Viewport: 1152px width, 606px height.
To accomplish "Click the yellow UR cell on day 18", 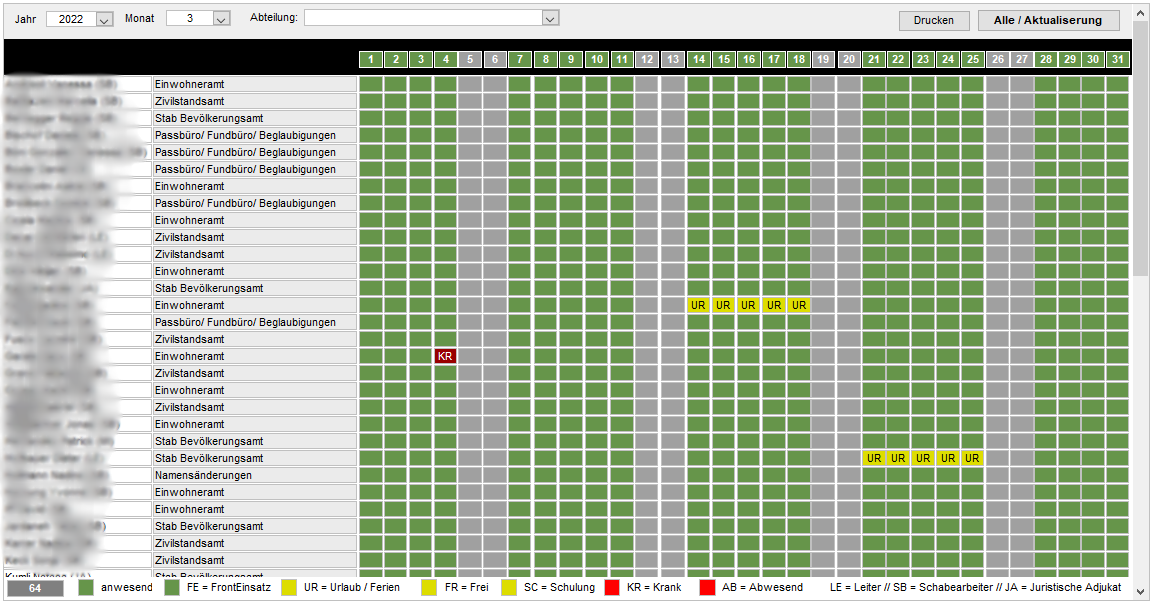I will point(798,305).
